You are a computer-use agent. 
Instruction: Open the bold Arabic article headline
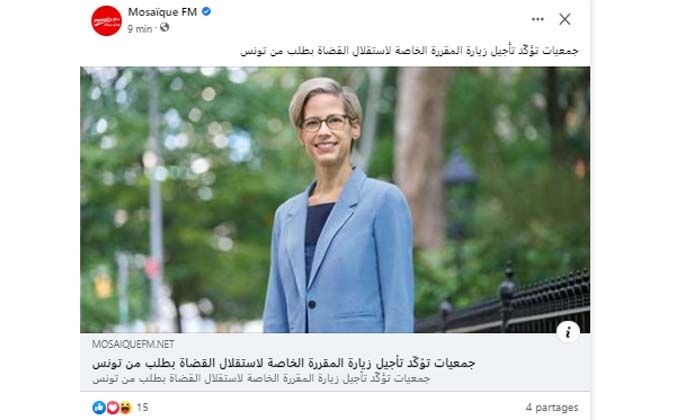283,363
